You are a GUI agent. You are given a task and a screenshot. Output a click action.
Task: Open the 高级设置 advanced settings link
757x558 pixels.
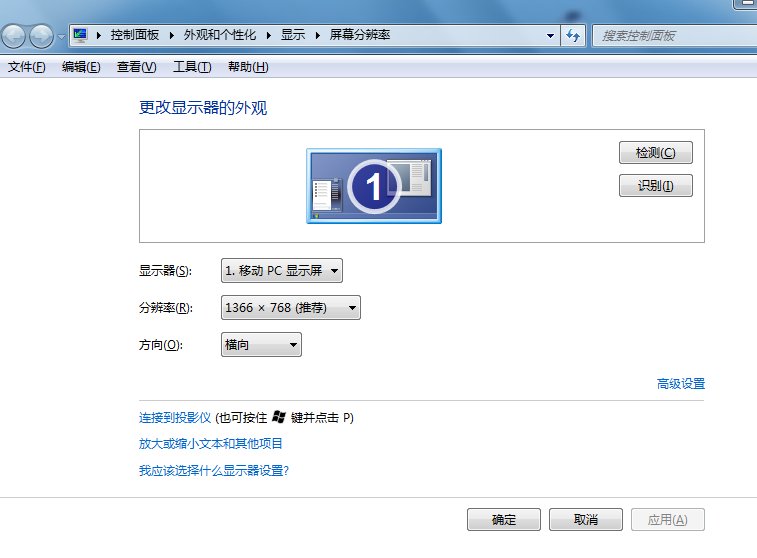(680, 384)
